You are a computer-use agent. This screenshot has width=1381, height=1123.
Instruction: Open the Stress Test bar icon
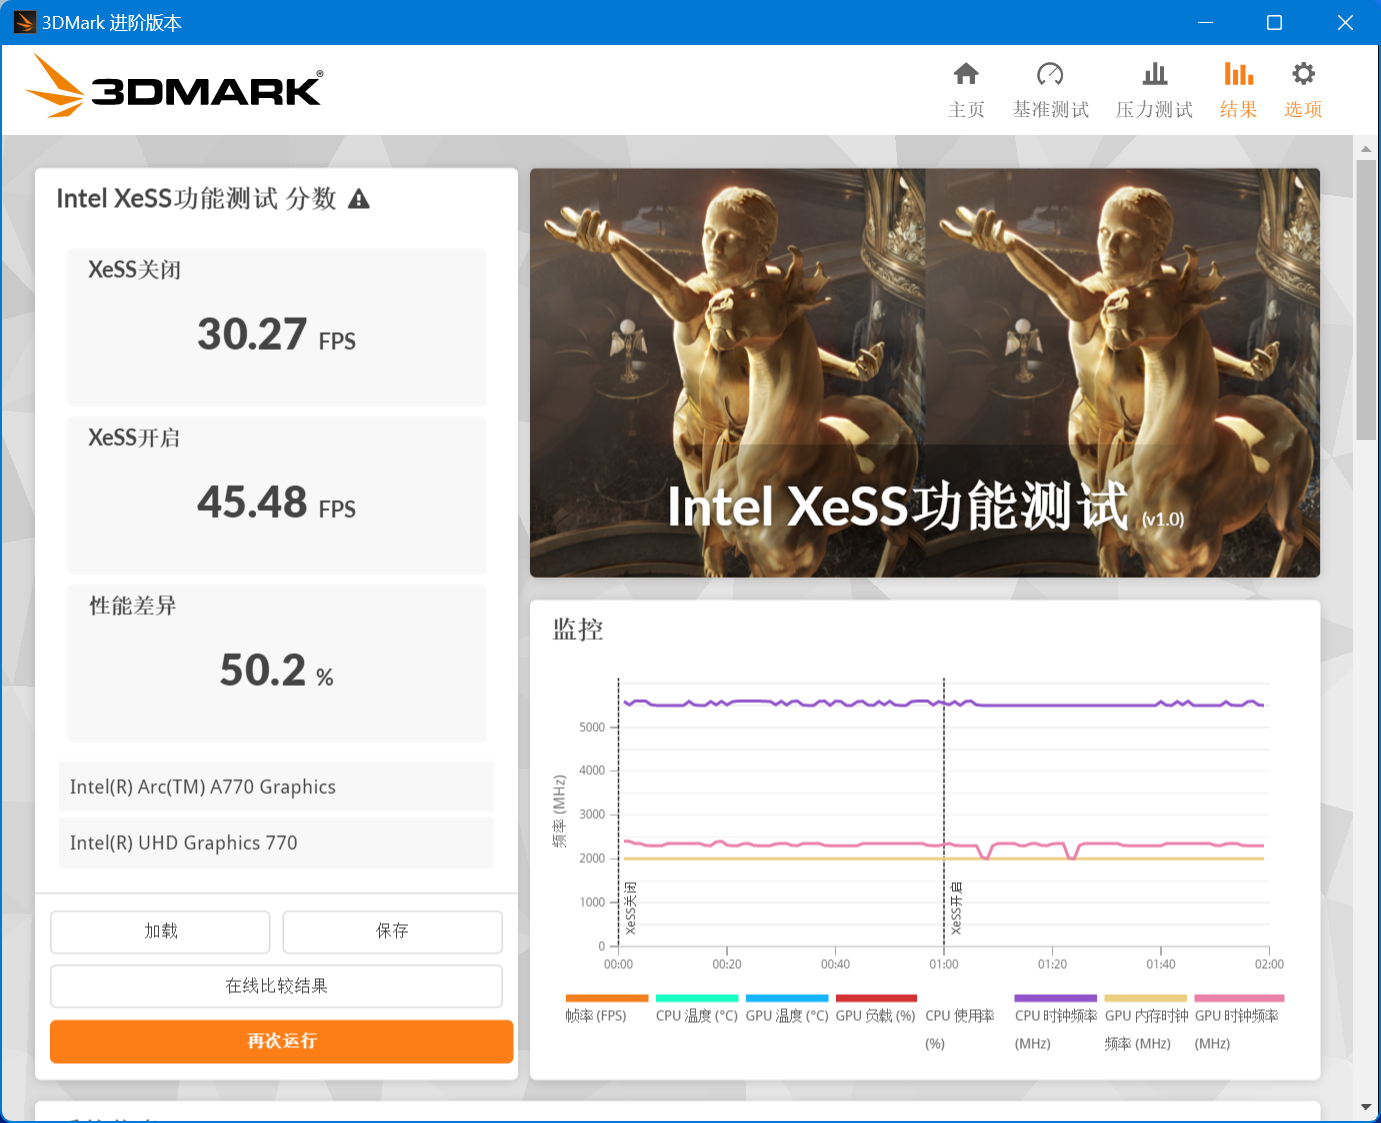1154,75
